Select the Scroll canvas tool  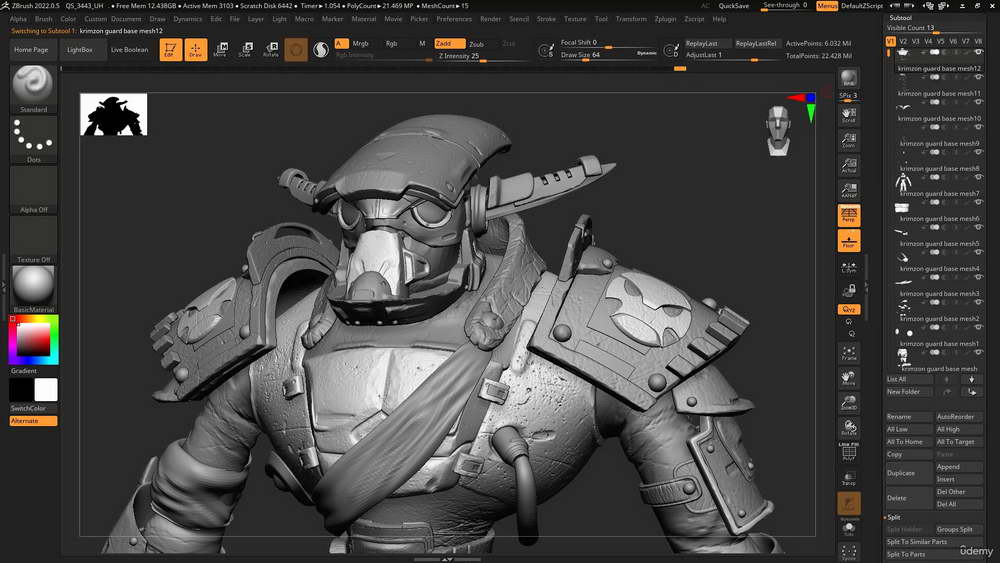(x=848, y=115)
